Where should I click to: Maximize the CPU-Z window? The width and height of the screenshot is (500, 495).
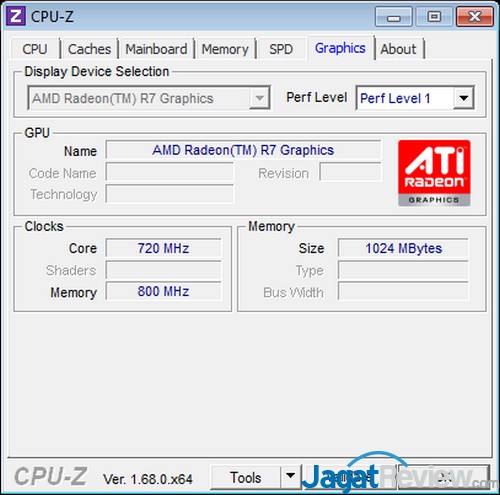point(434,17)
